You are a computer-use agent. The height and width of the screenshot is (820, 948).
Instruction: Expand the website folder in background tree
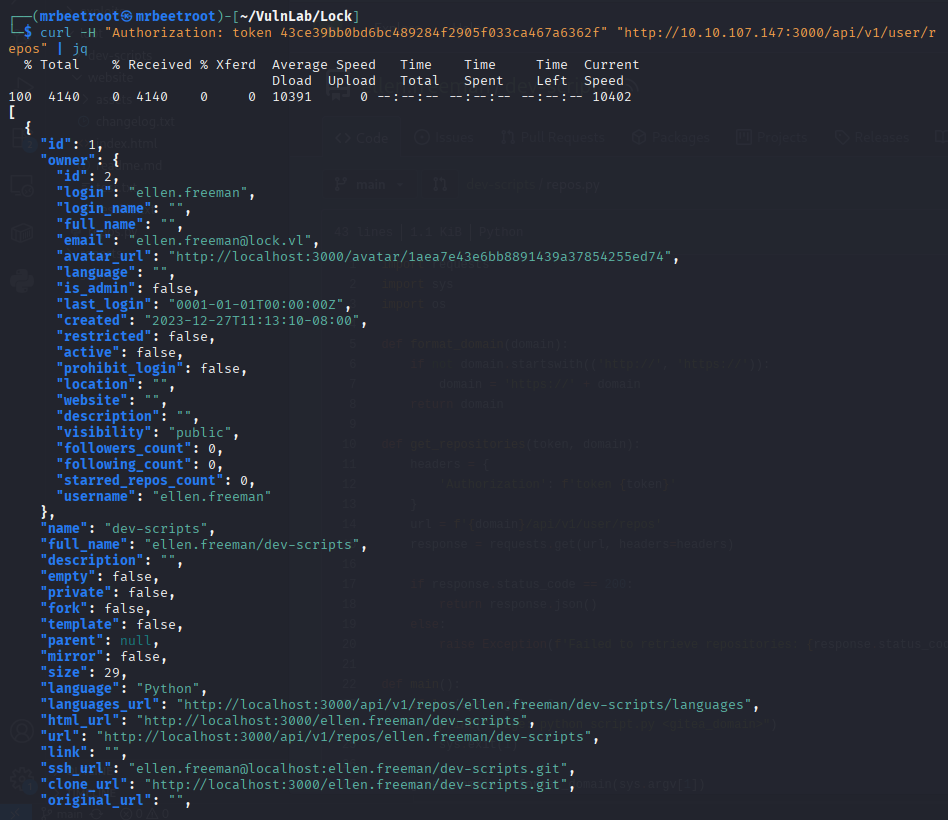pos(111,77)
